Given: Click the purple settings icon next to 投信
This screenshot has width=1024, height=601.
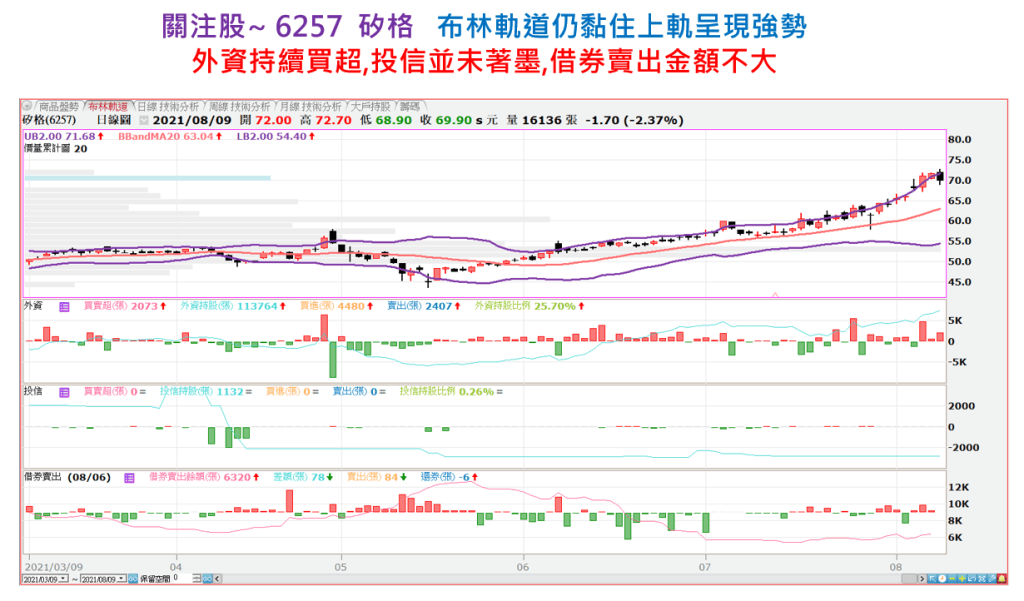Looking at the screenshot, I should pos(65,392).
